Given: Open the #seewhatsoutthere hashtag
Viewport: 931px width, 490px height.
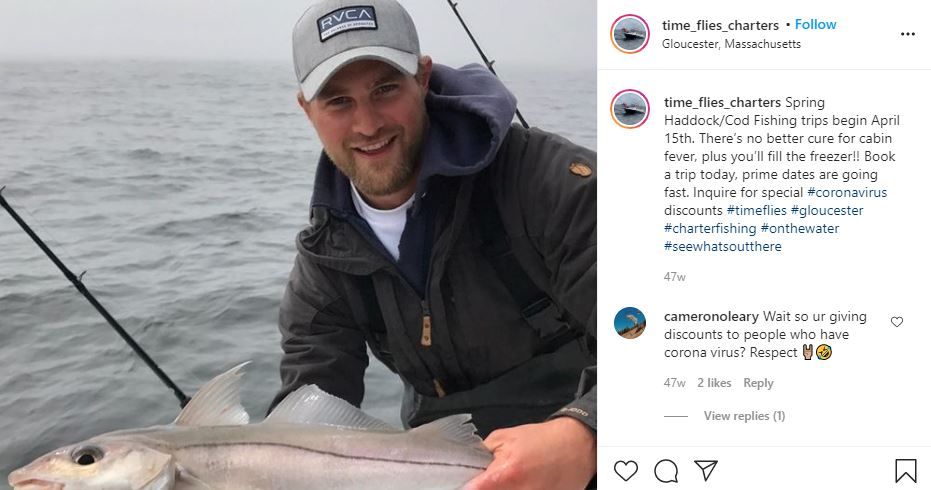Looking at the screenshot, I should tap(723, 246).
